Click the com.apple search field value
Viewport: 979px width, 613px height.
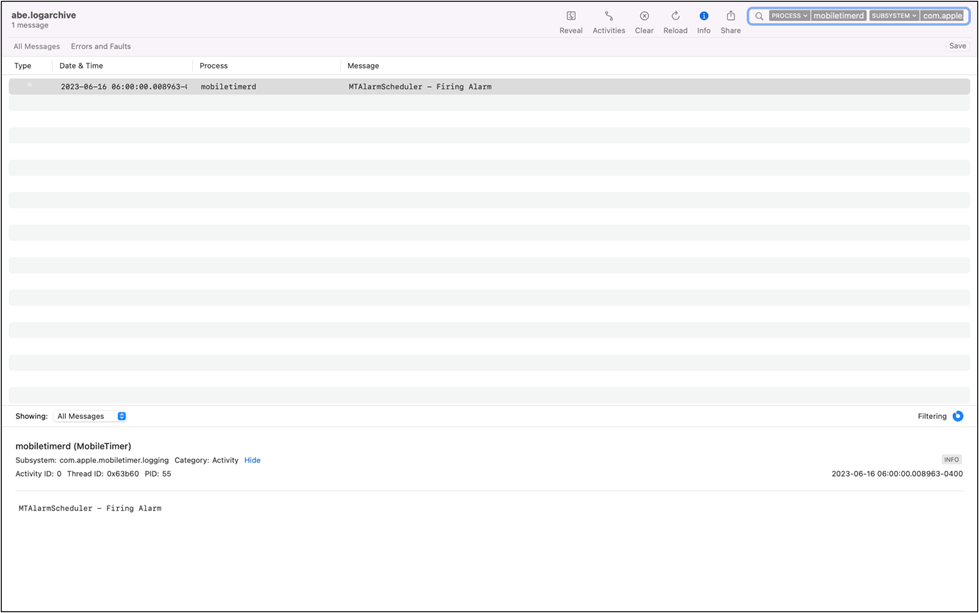(942, 16)
